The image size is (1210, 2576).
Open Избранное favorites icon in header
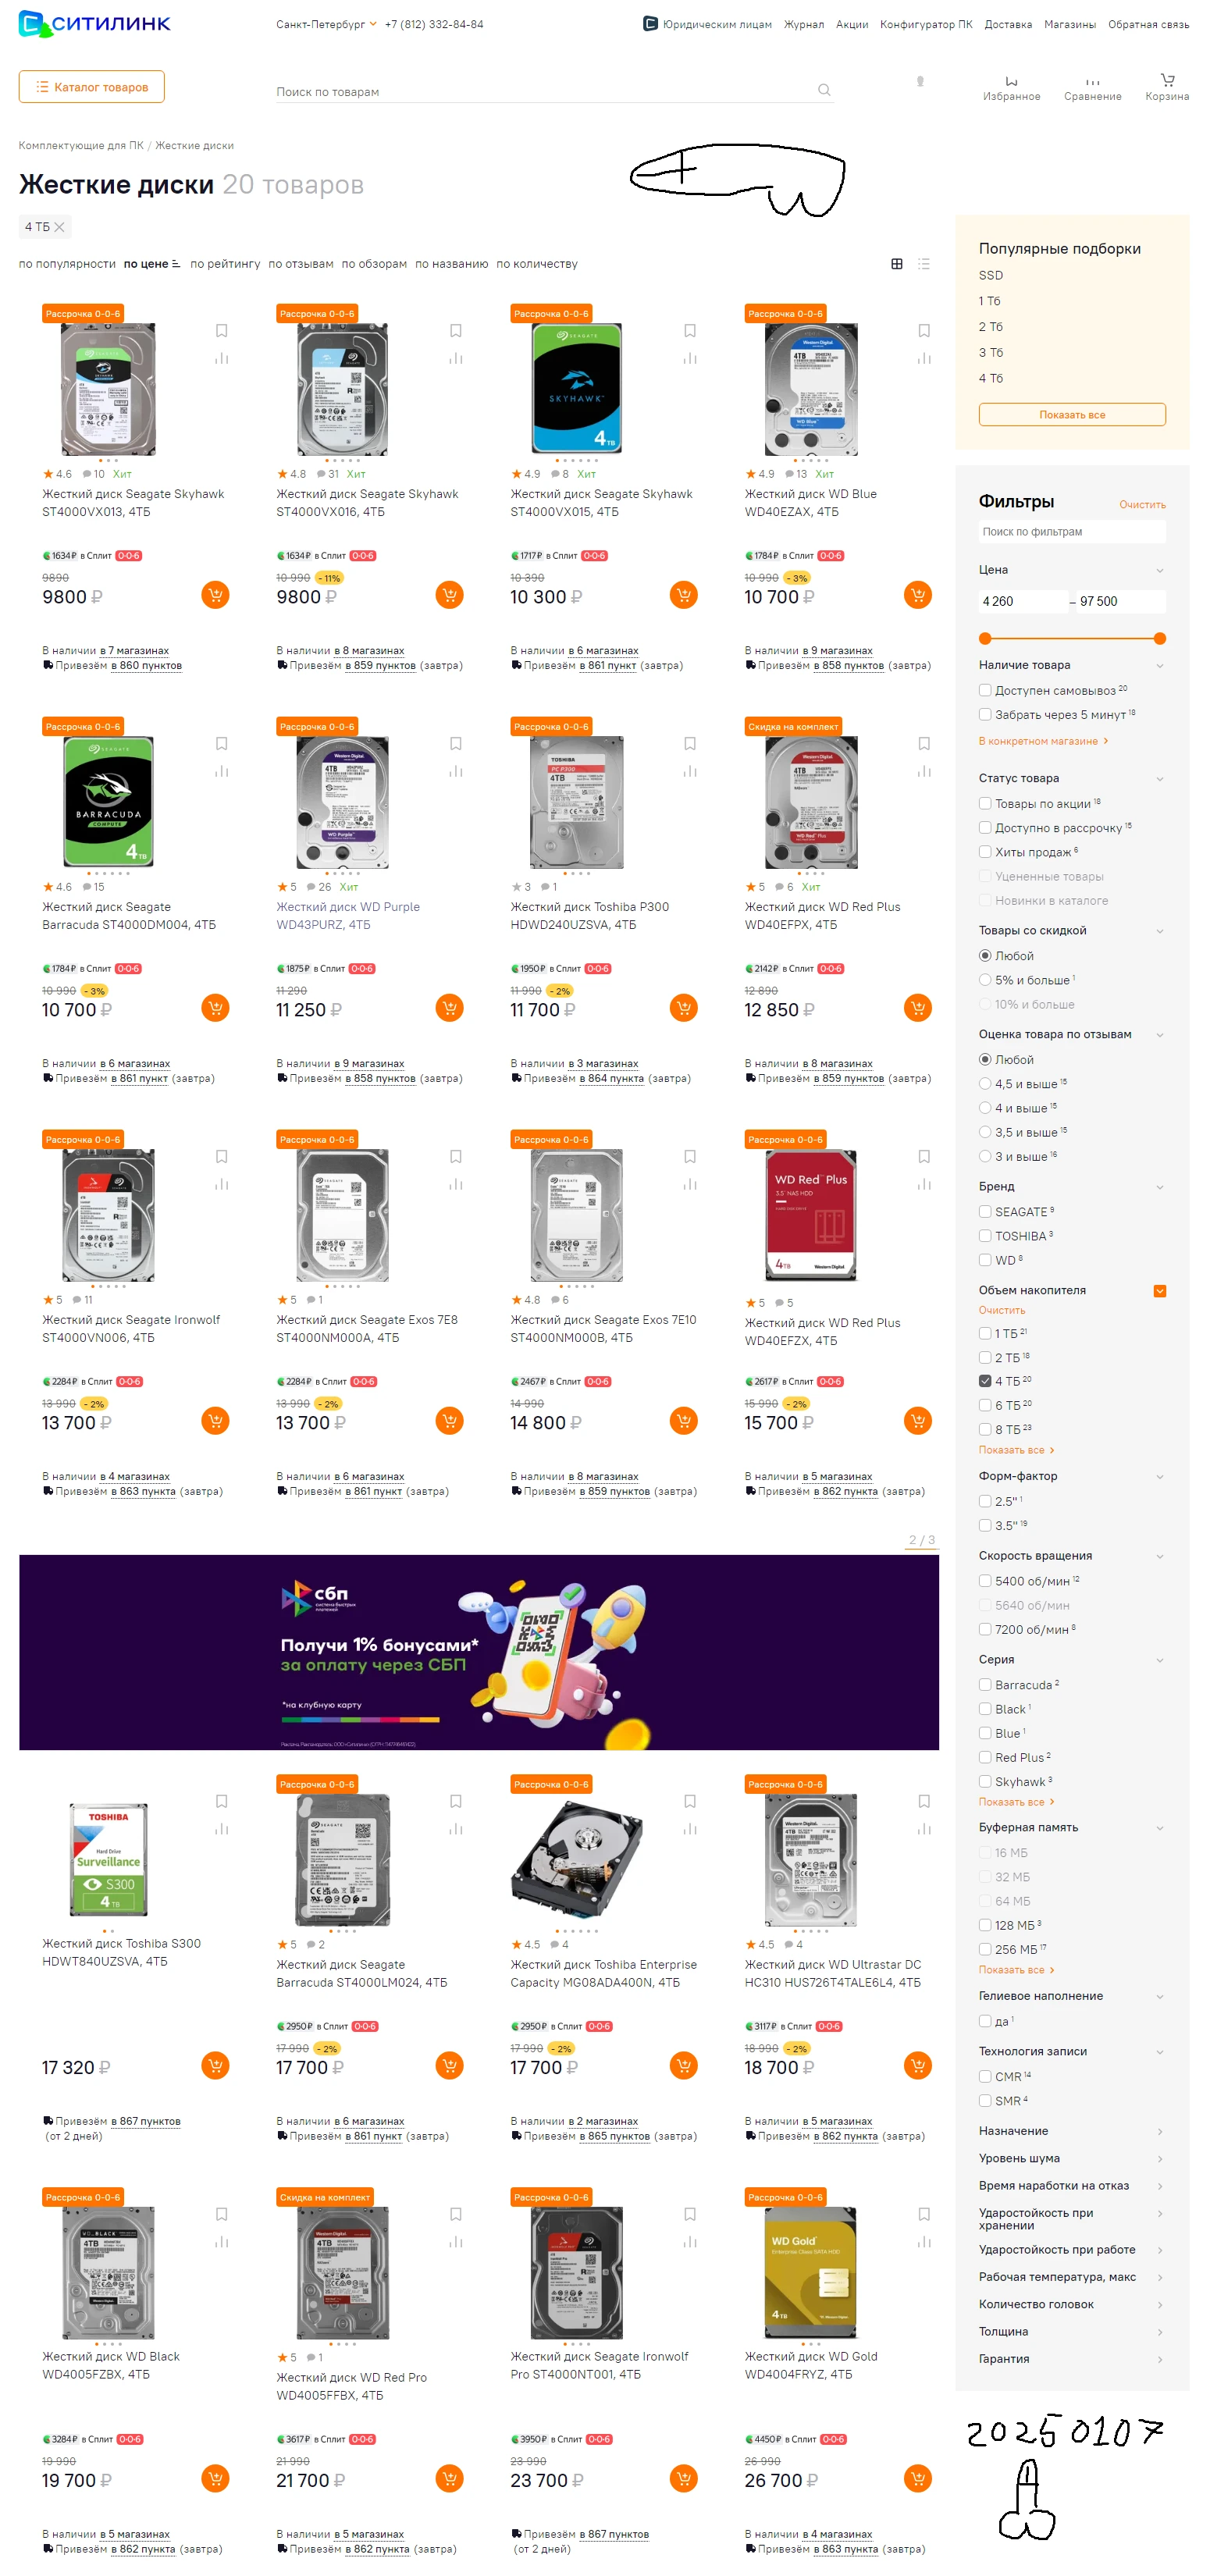(1011, 87)
